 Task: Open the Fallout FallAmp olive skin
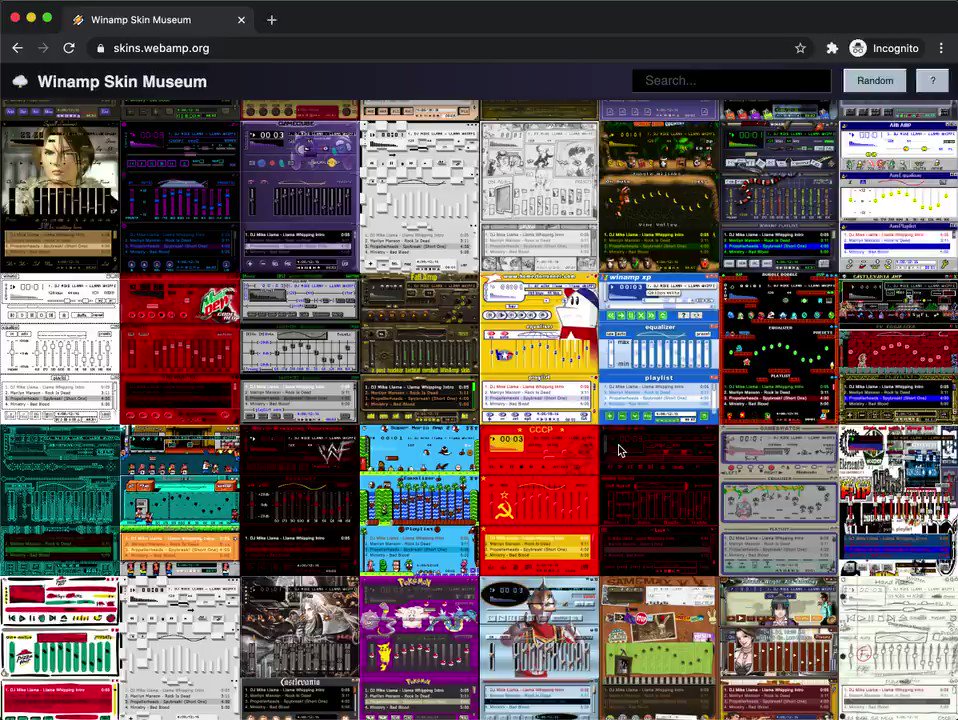(x=419, y=348)
